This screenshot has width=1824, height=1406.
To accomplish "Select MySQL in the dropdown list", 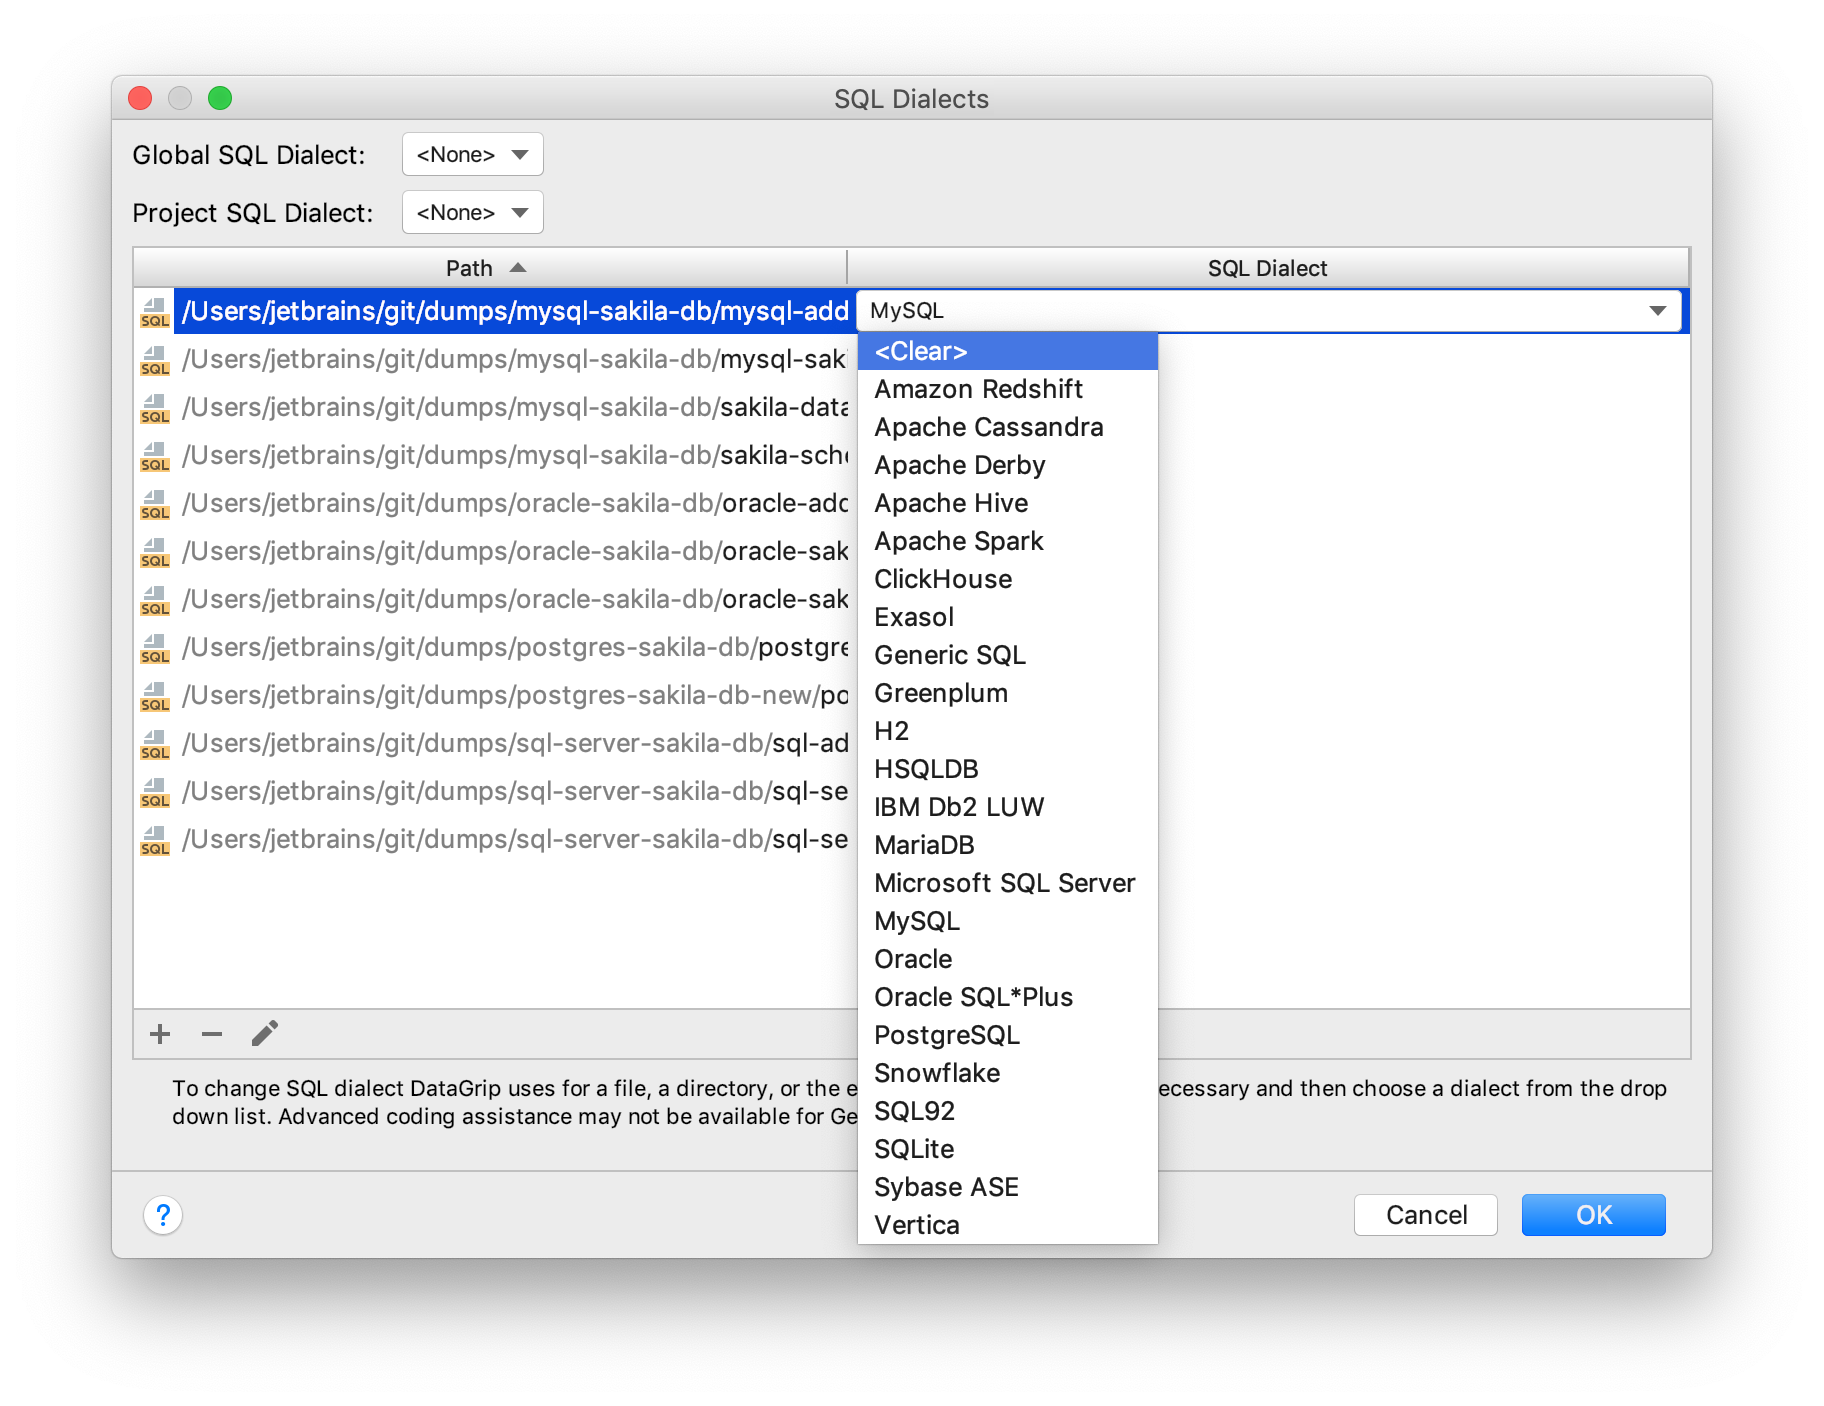I will pyautogui.click(x=1008, y=921).
